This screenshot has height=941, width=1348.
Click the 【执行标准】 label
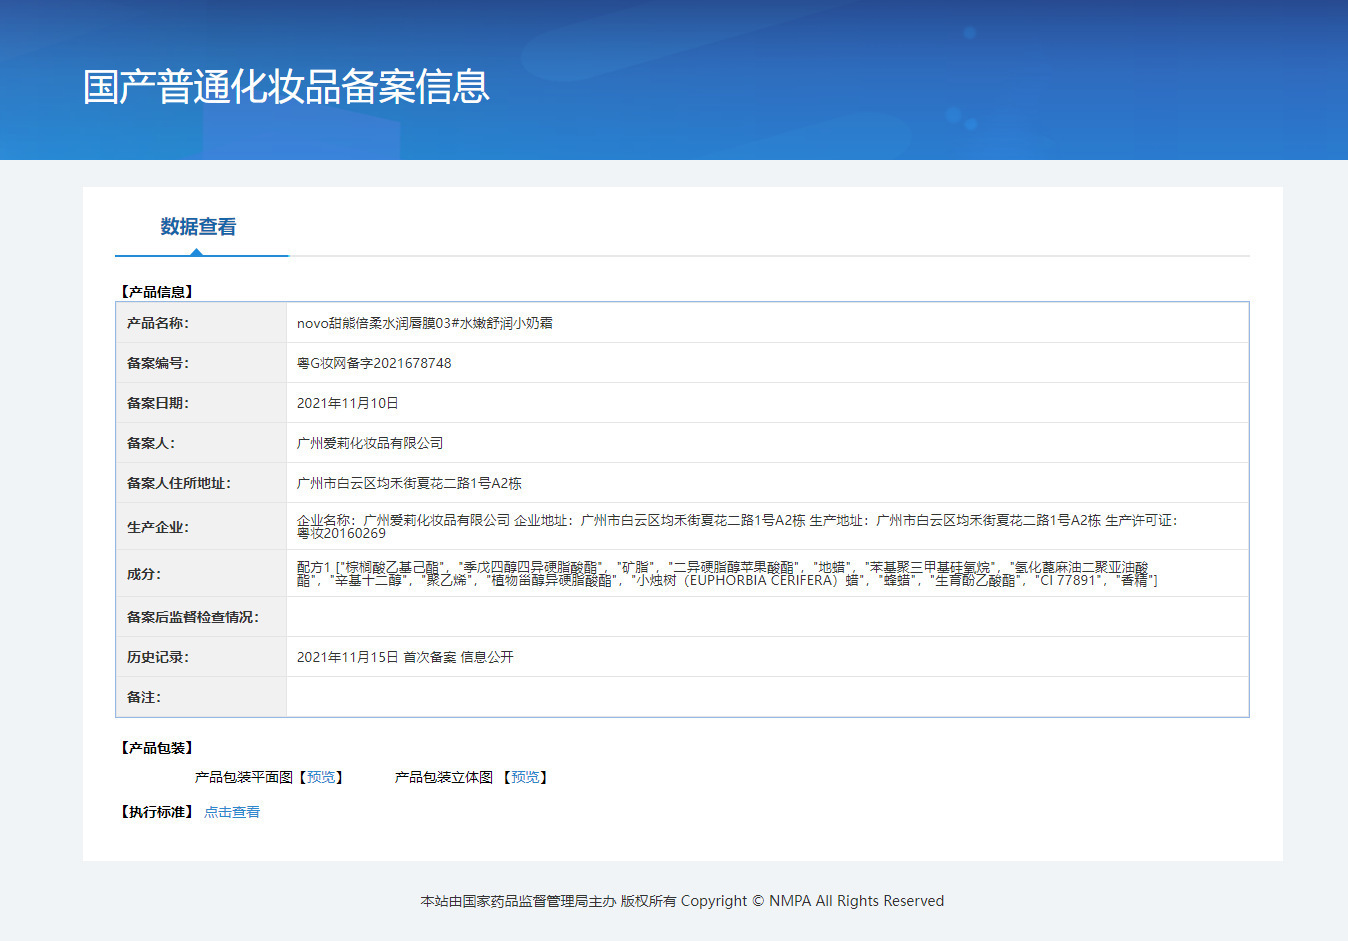[157, 812]
